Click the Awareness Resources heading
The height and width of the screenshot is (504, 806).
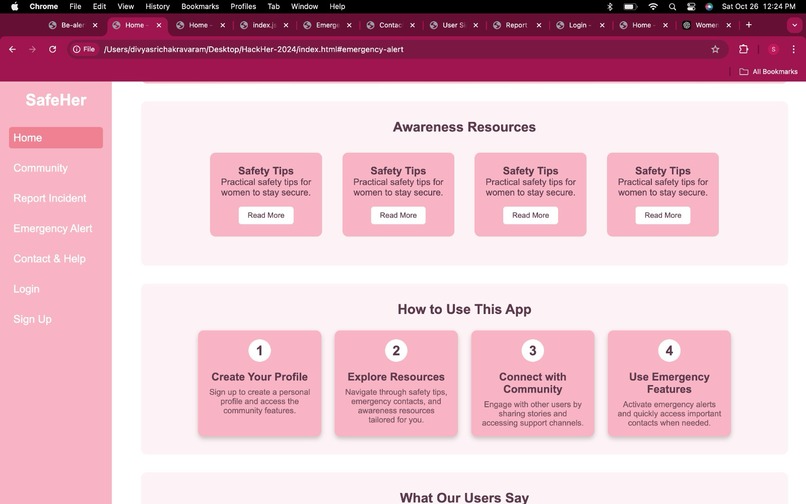[x=464, y=127]
